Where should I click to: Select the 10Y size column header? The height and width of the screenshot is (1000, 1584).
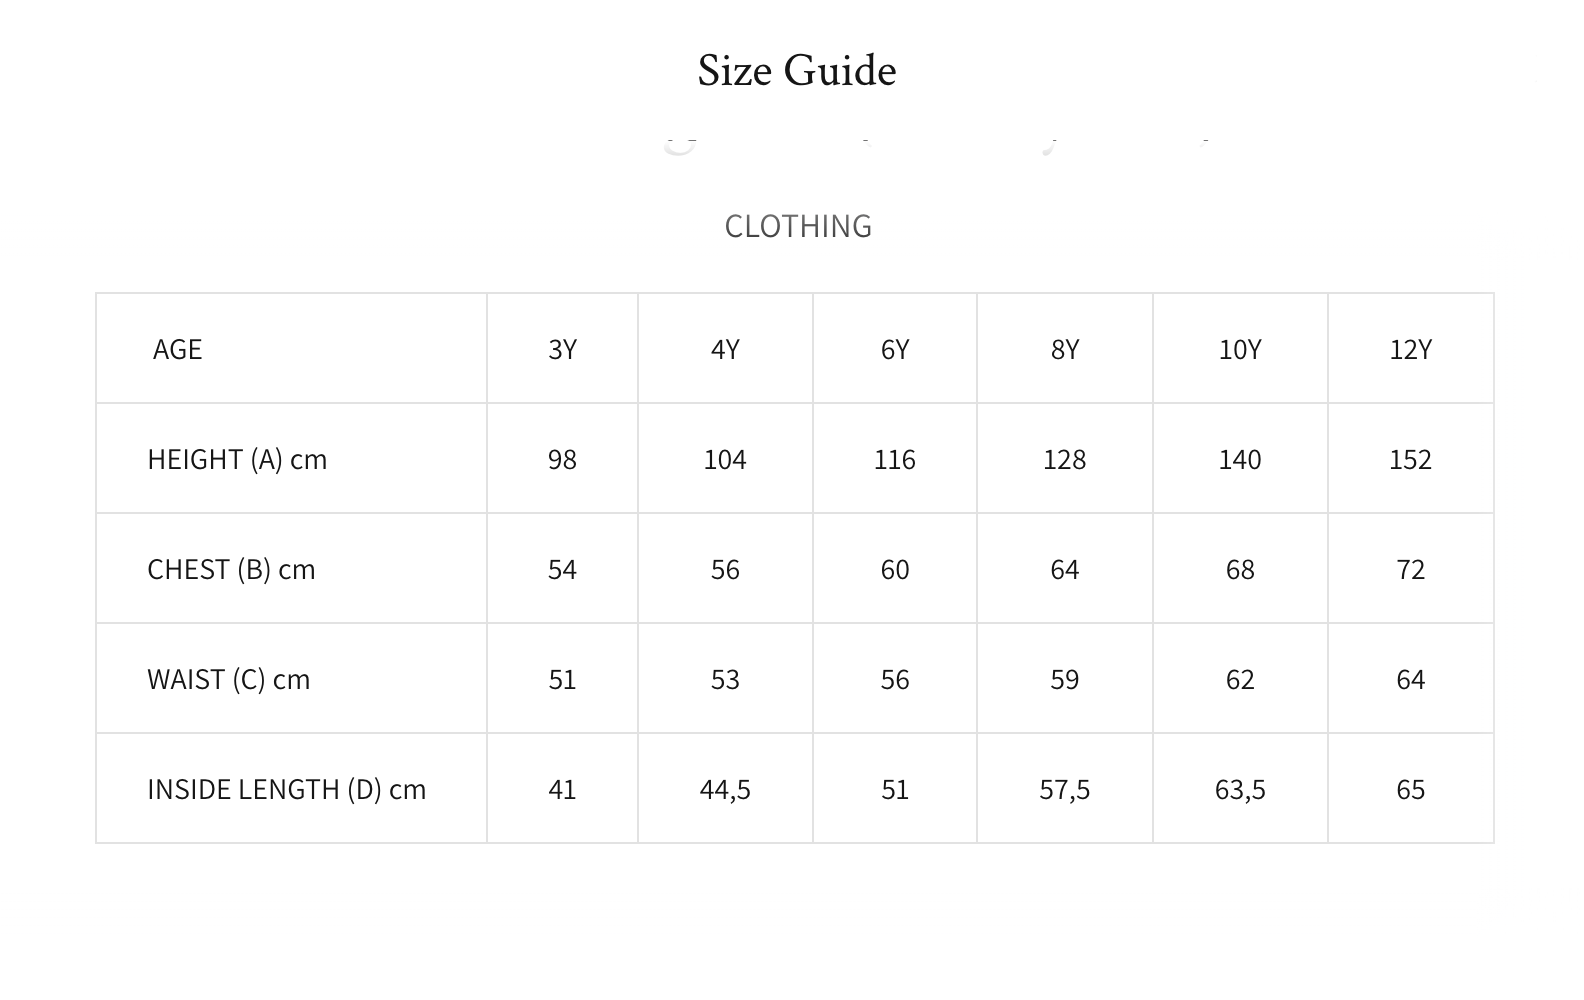click(1239, 349)
